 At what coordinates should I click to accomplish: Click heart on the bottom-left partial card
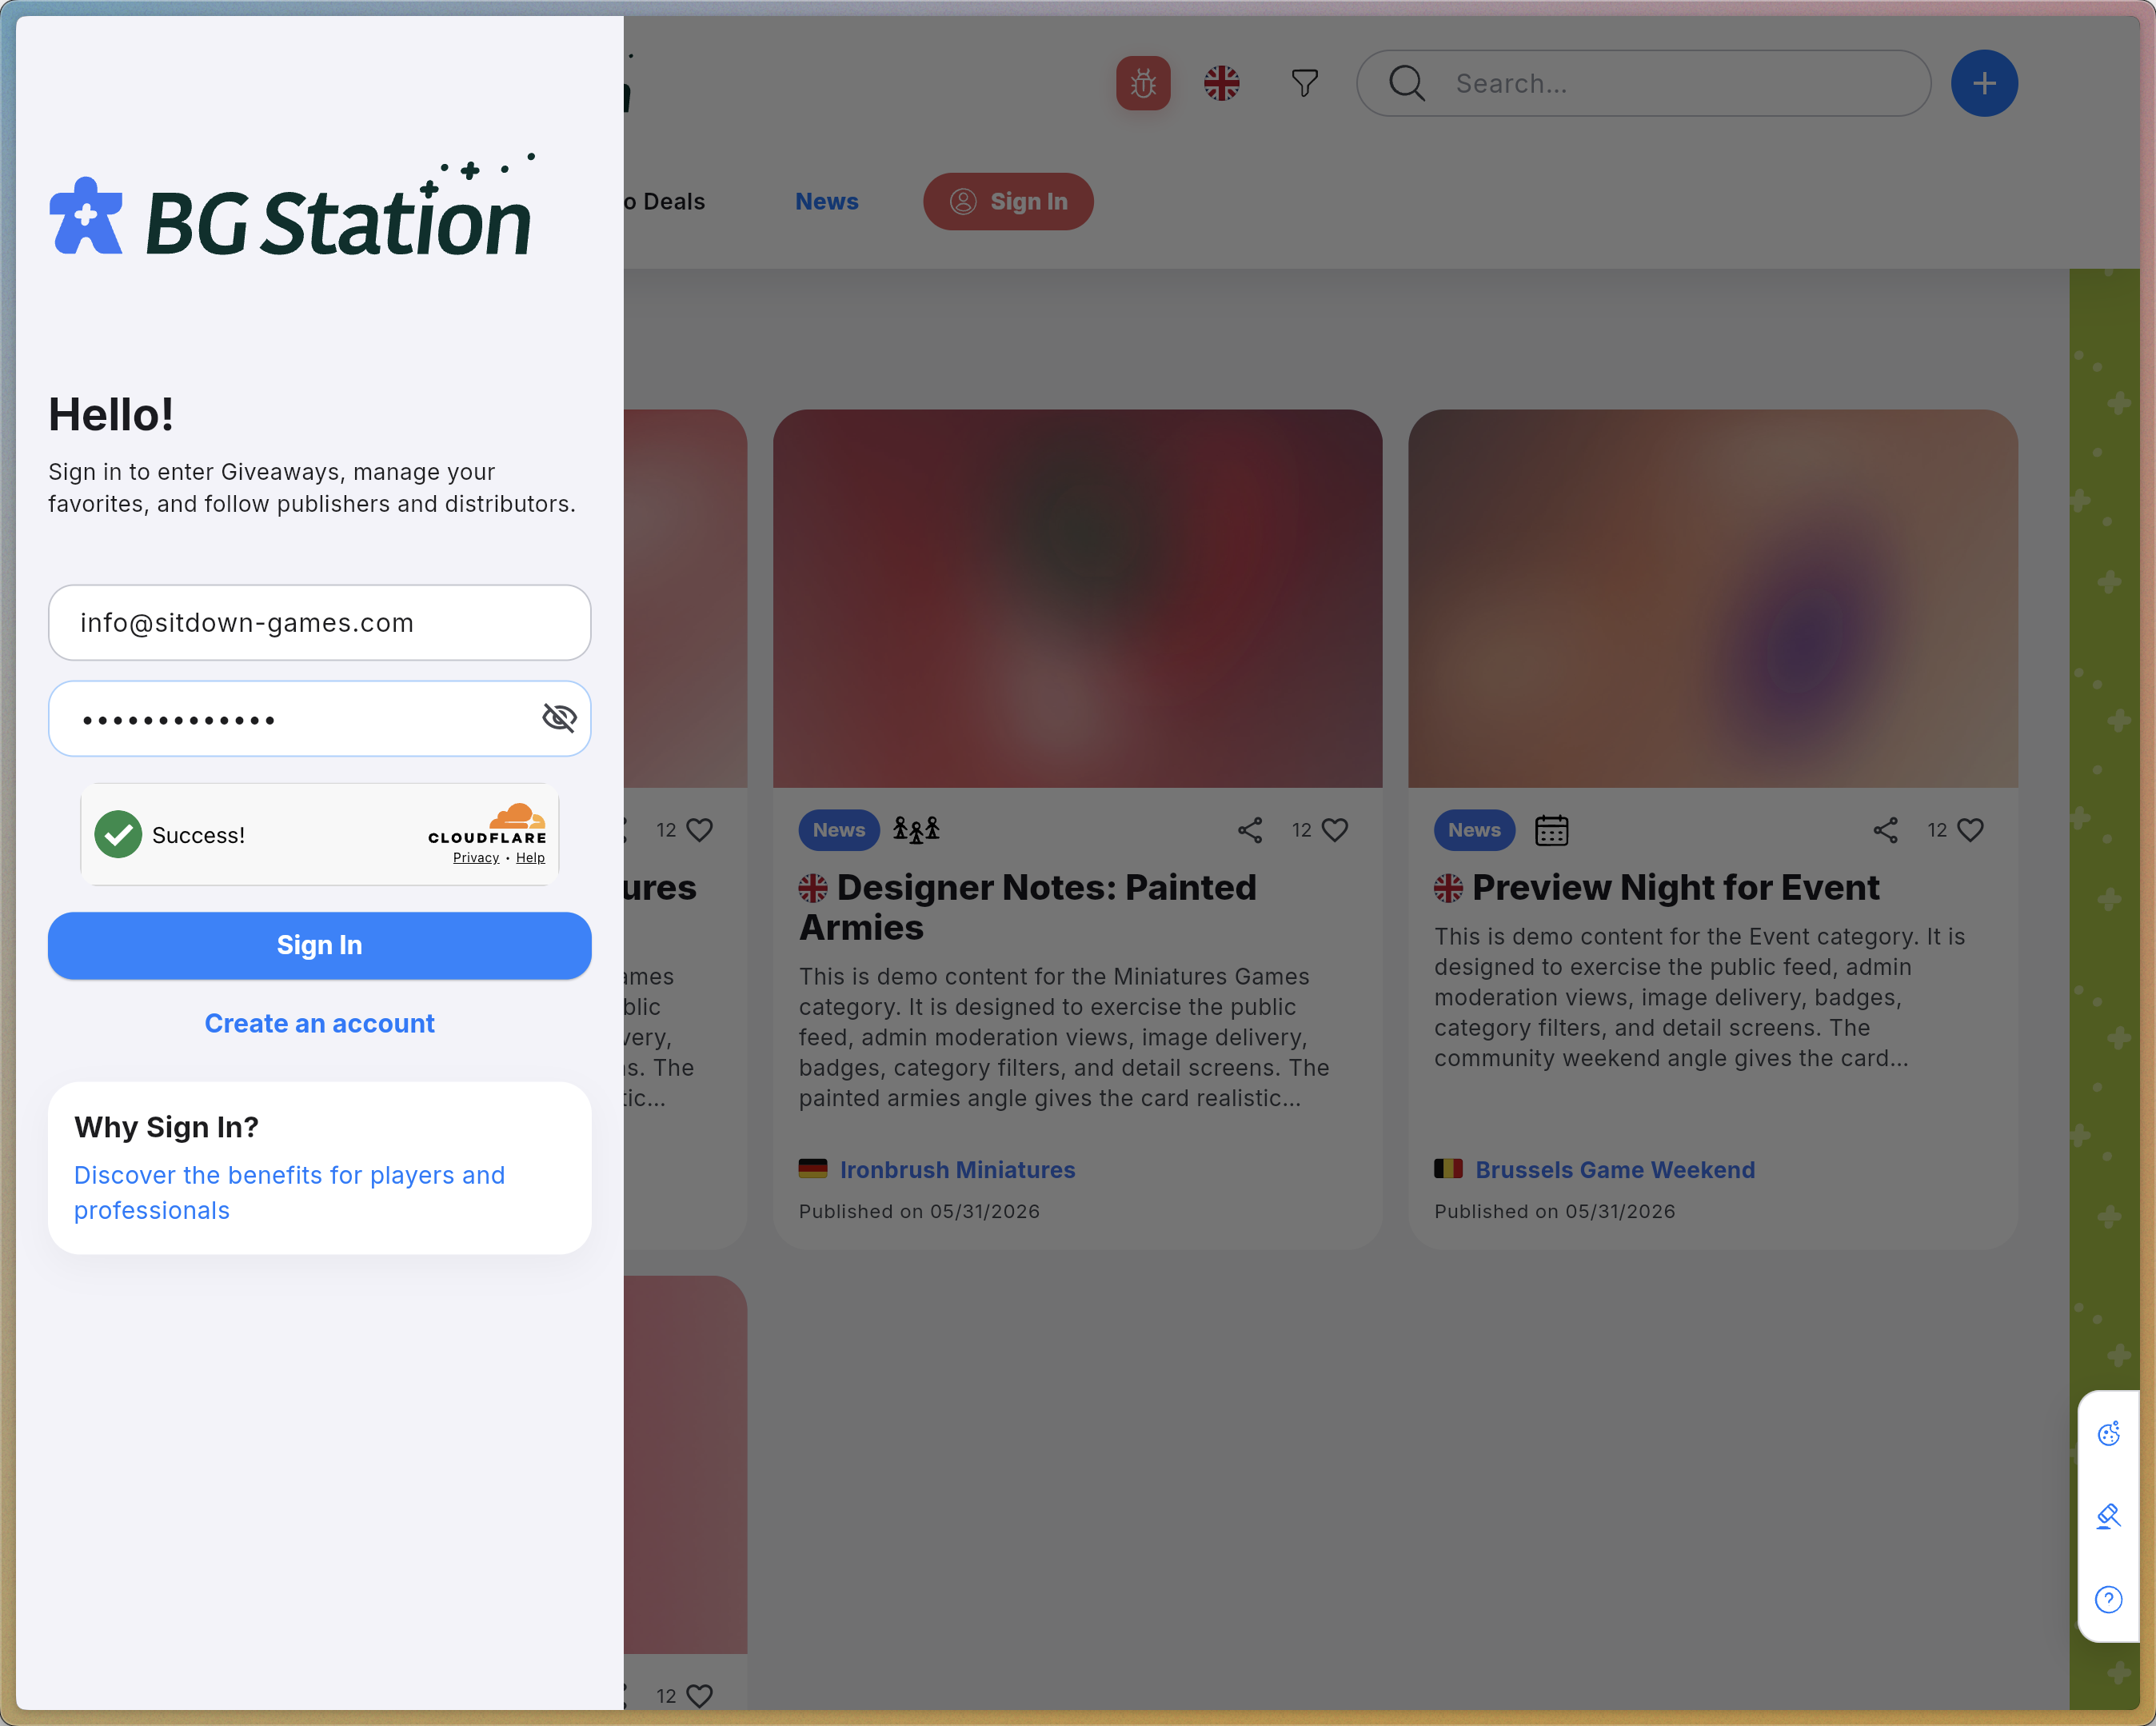700,1696
